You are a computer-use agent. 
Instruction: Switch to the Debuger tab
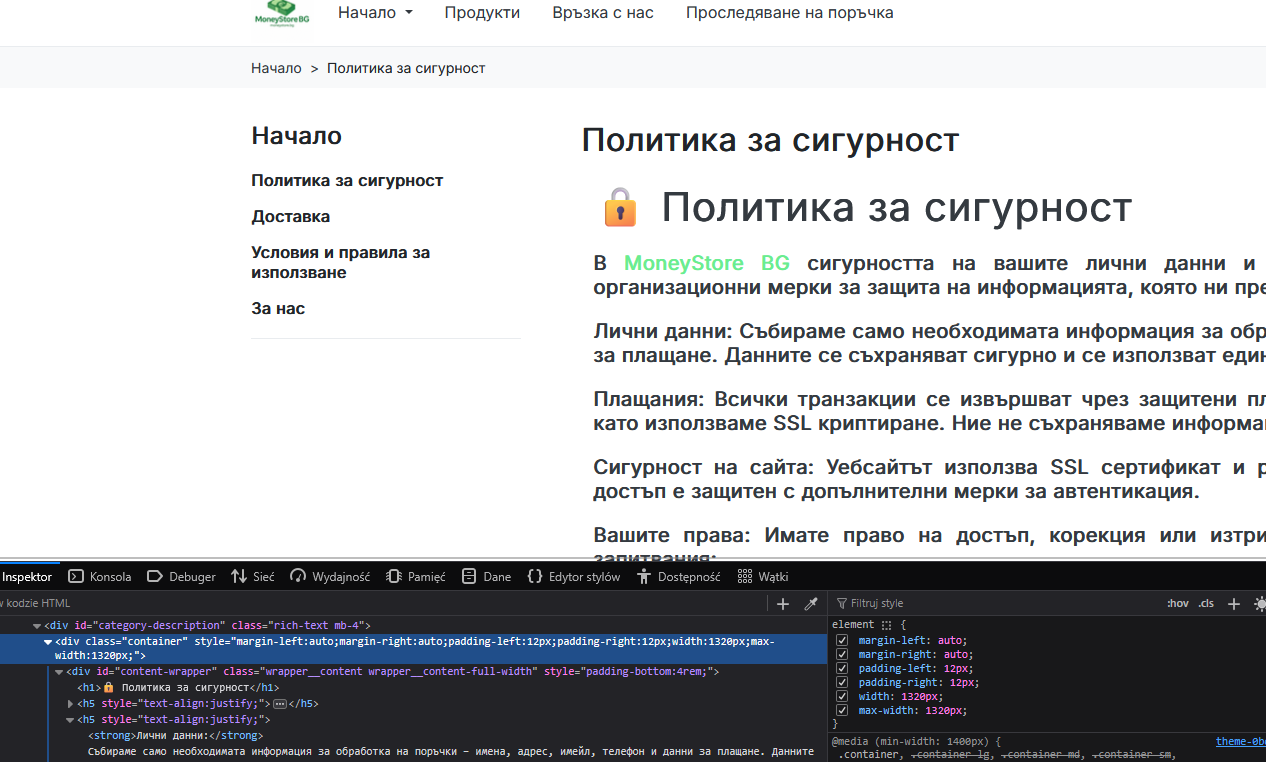(x=181, y=576)
